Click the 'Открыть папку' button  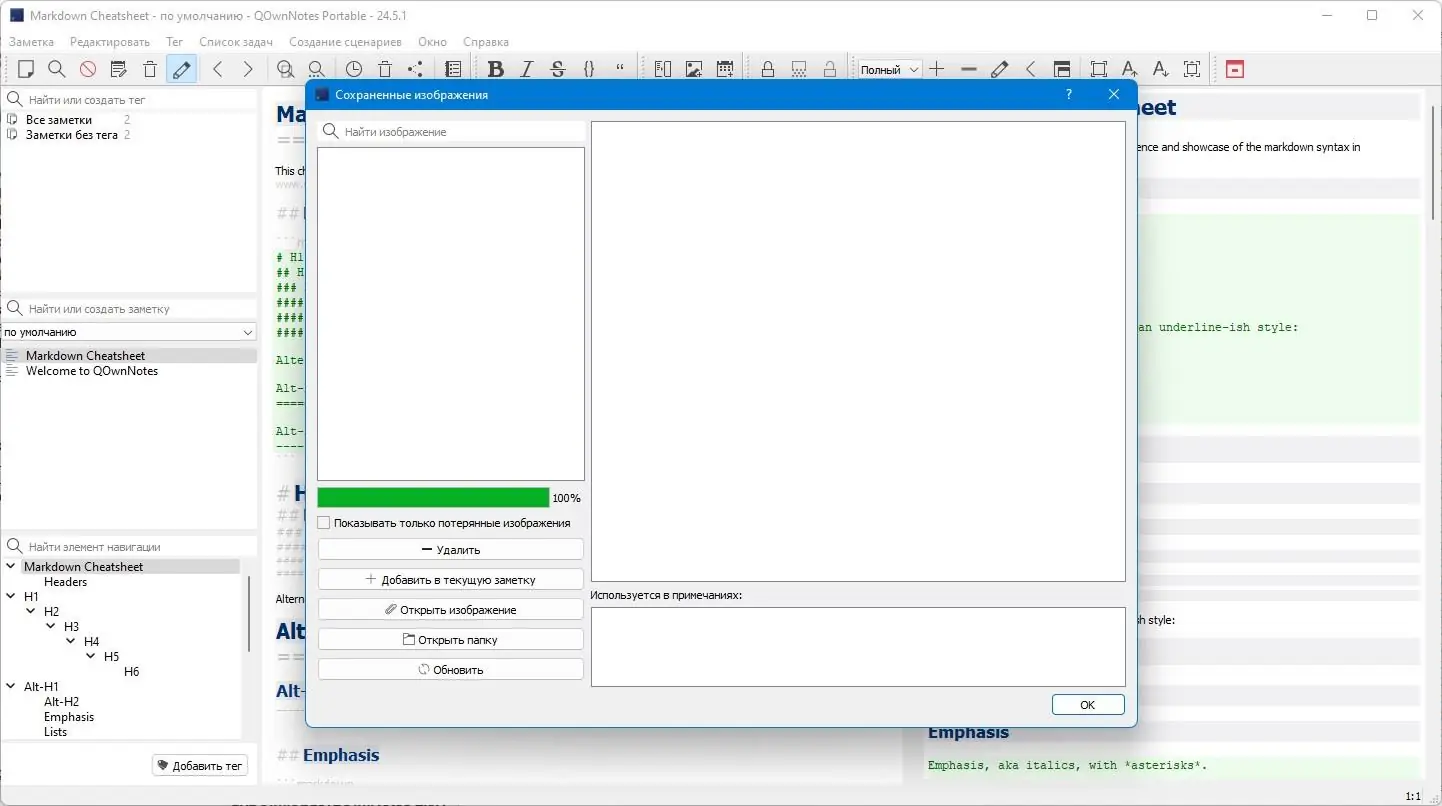(451, 639)
